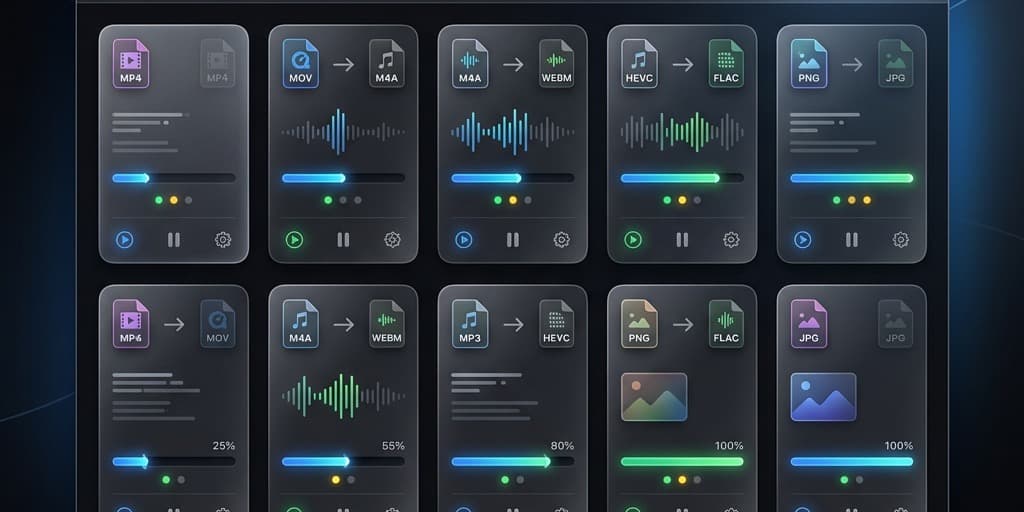Start the MP4 to MP4 conversion with play

coord(124,240)
